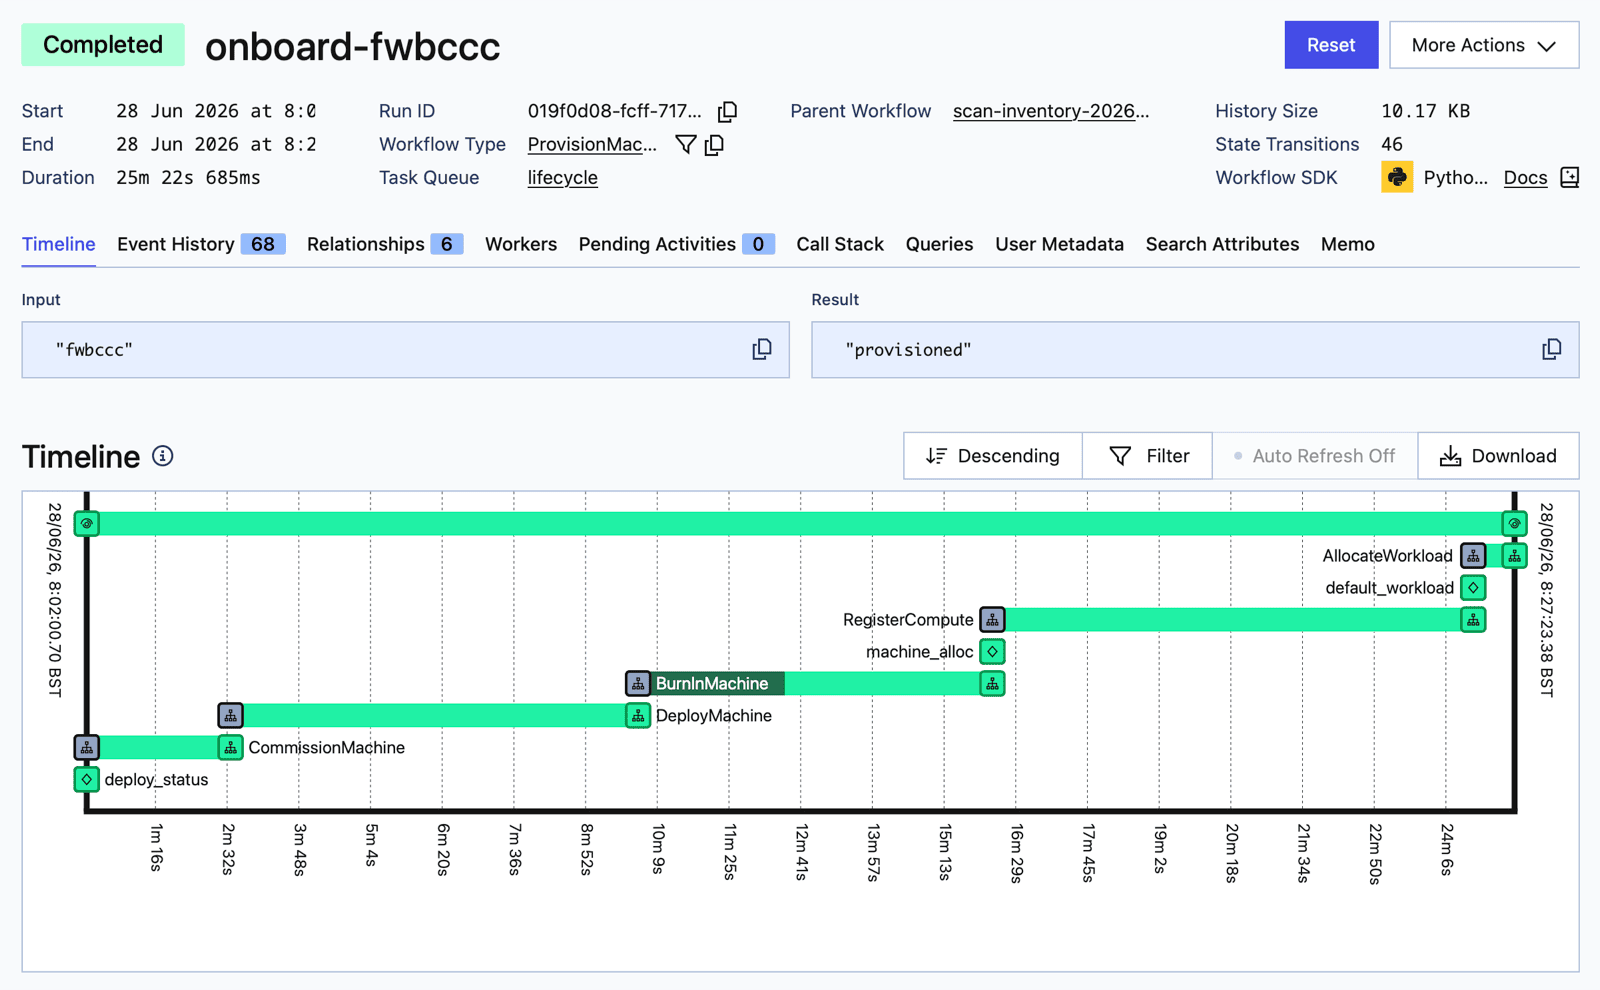Viewport: 1600px width, 990px height.
Task: Select the DeployMachine start icon
Action: [231, 715]
